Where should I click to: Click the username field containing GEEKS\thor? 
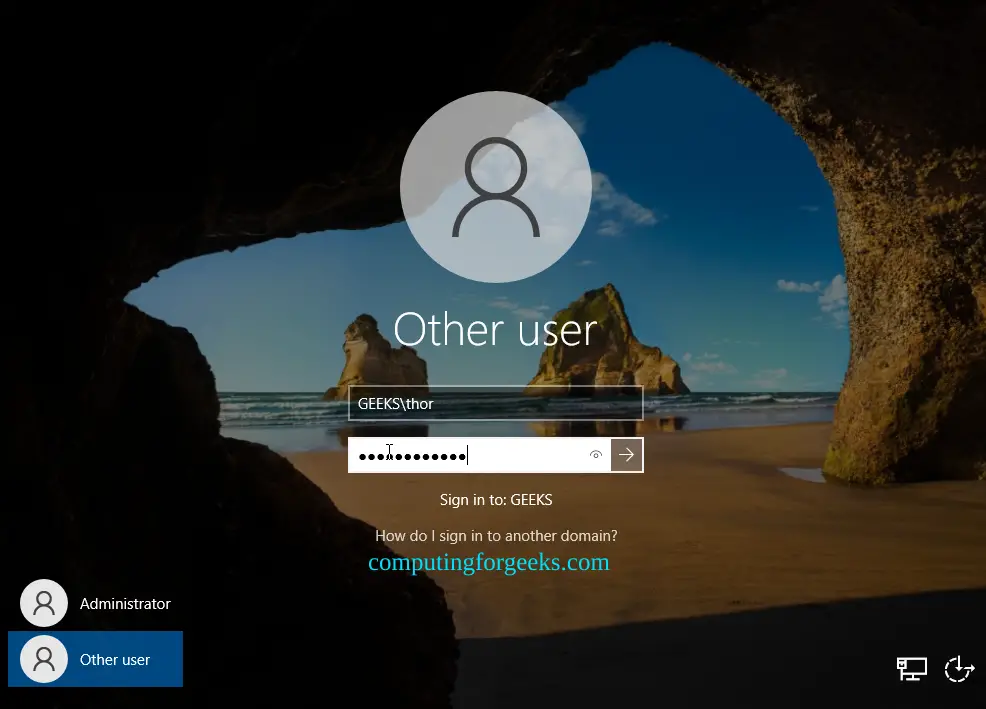click(x=496, y=403)
